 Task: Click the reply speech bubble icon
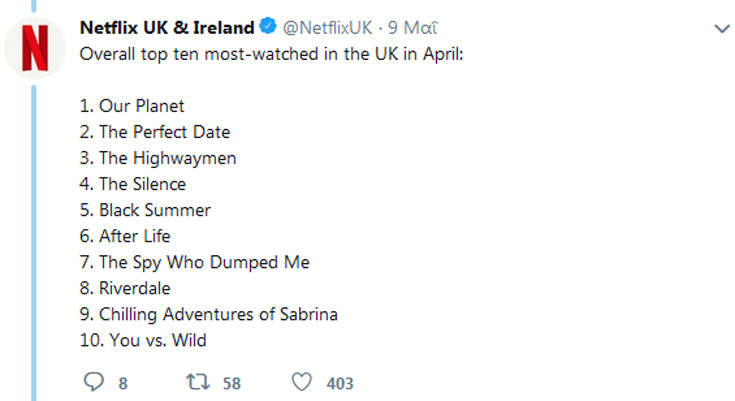coord(94,382)
